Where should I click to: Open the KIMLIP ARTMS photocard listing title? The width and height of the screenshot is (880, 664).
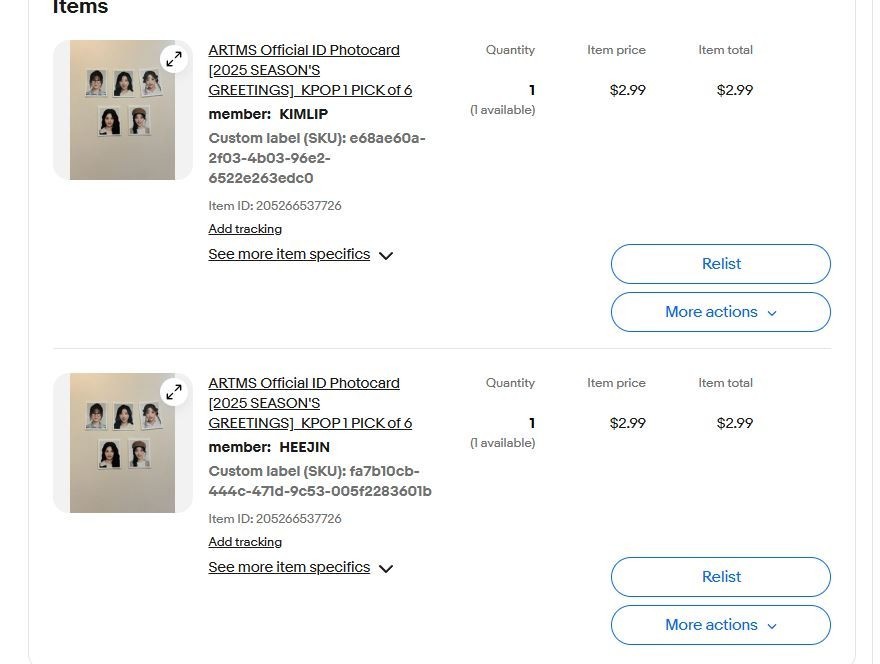point(304,70)
